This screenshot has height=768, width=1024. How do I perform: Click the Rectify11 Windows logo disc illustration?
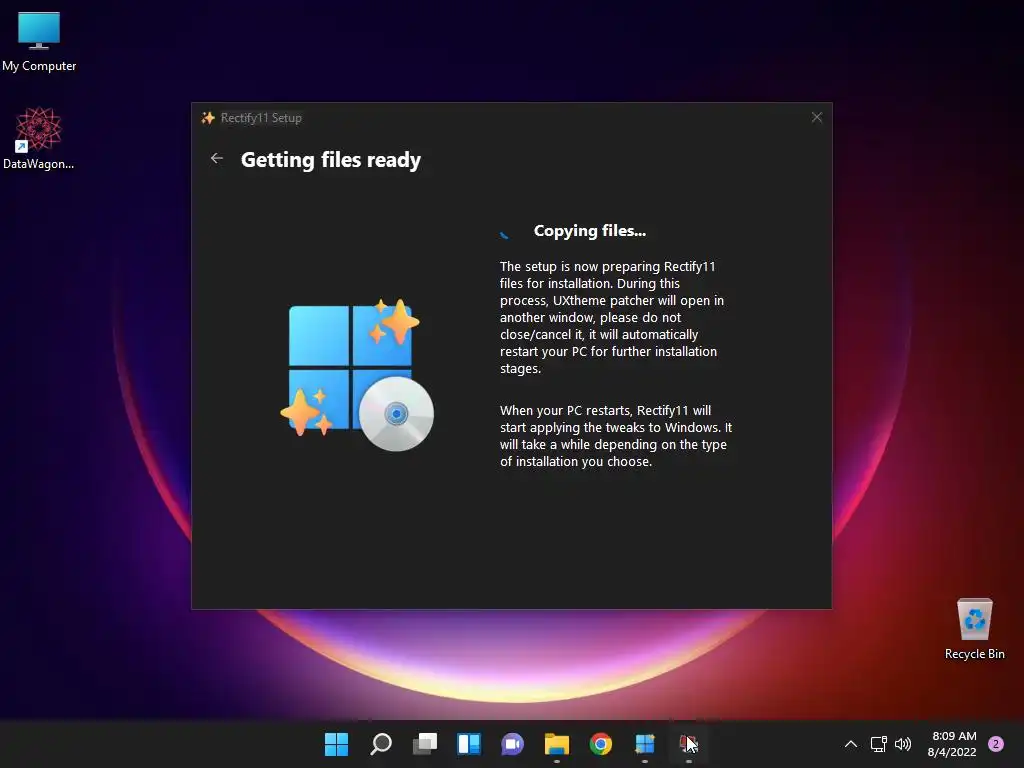(x=357, y=375)
